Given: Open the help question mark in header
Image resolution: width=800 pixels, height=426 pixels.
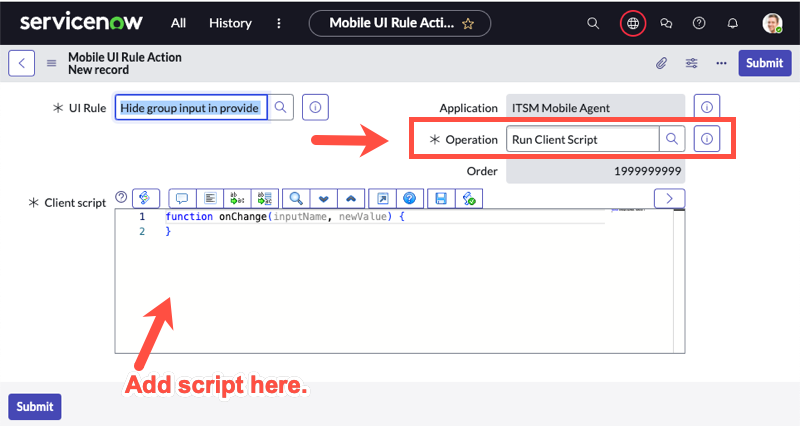Looking at the screenshot, I should coord(699,23).
